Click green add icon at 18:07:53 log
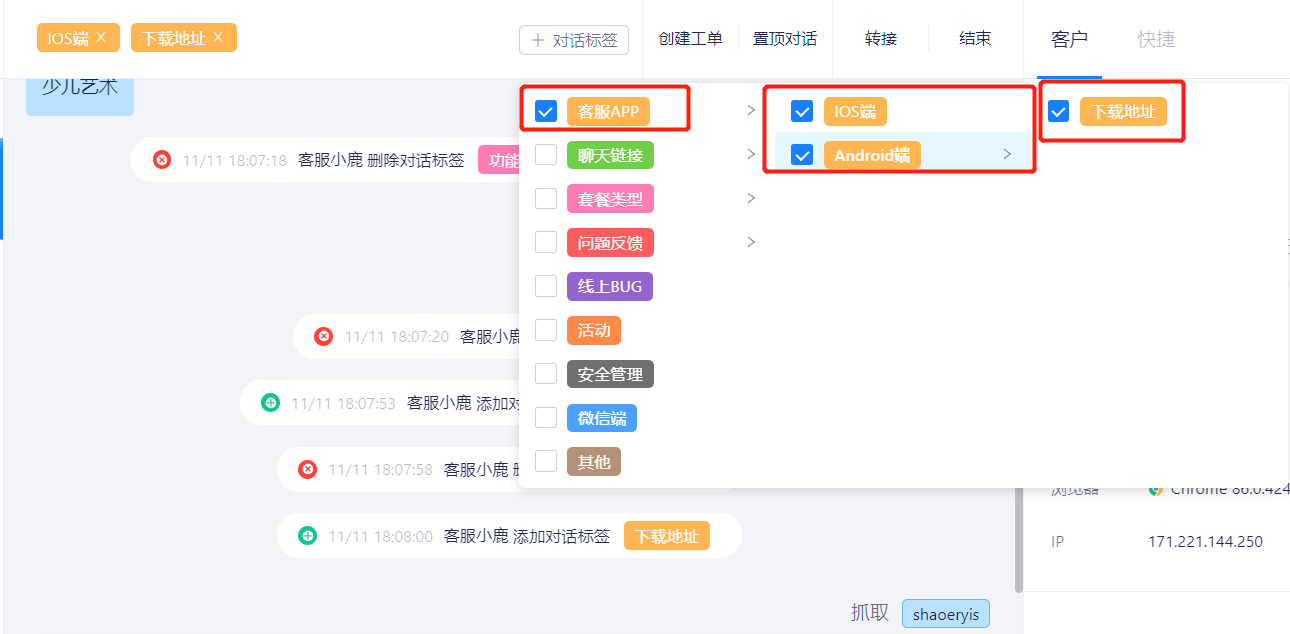 click(270, 402)
